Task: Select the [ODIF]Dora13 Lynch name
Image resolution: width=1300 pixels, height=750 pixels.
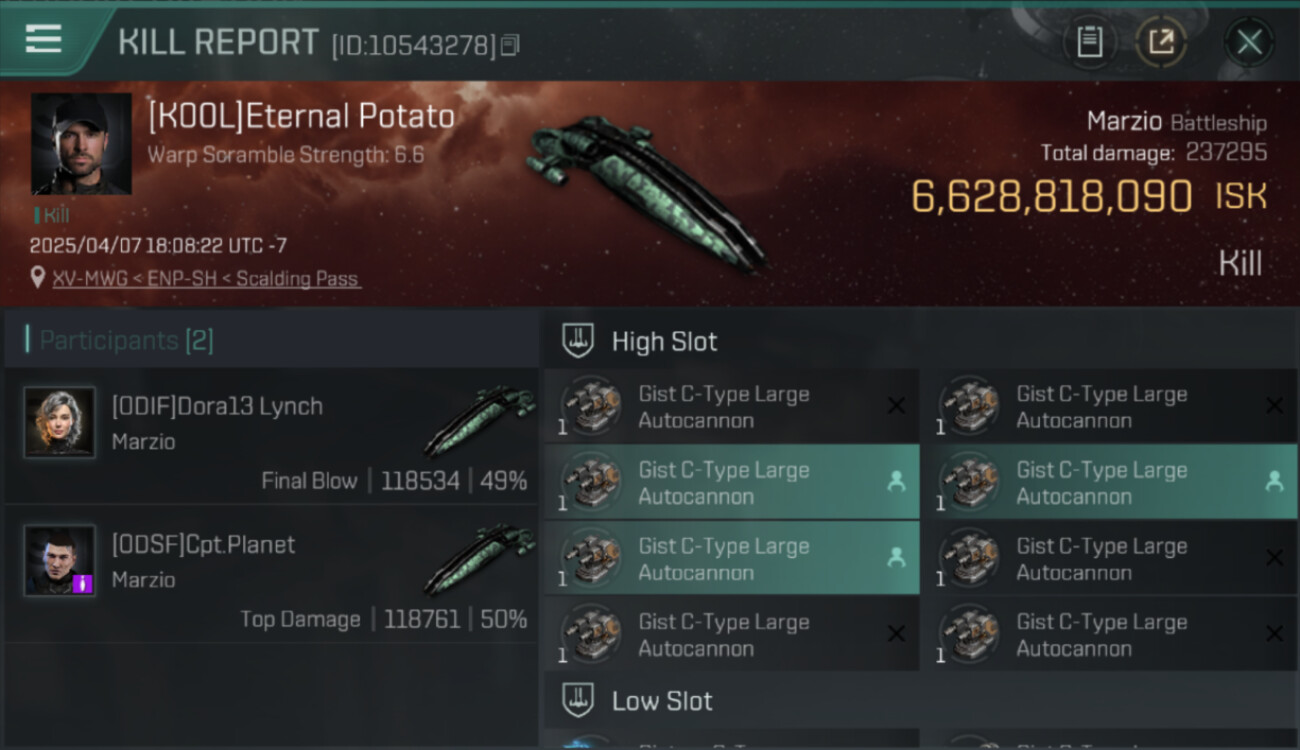Action: tap(217, 407)
